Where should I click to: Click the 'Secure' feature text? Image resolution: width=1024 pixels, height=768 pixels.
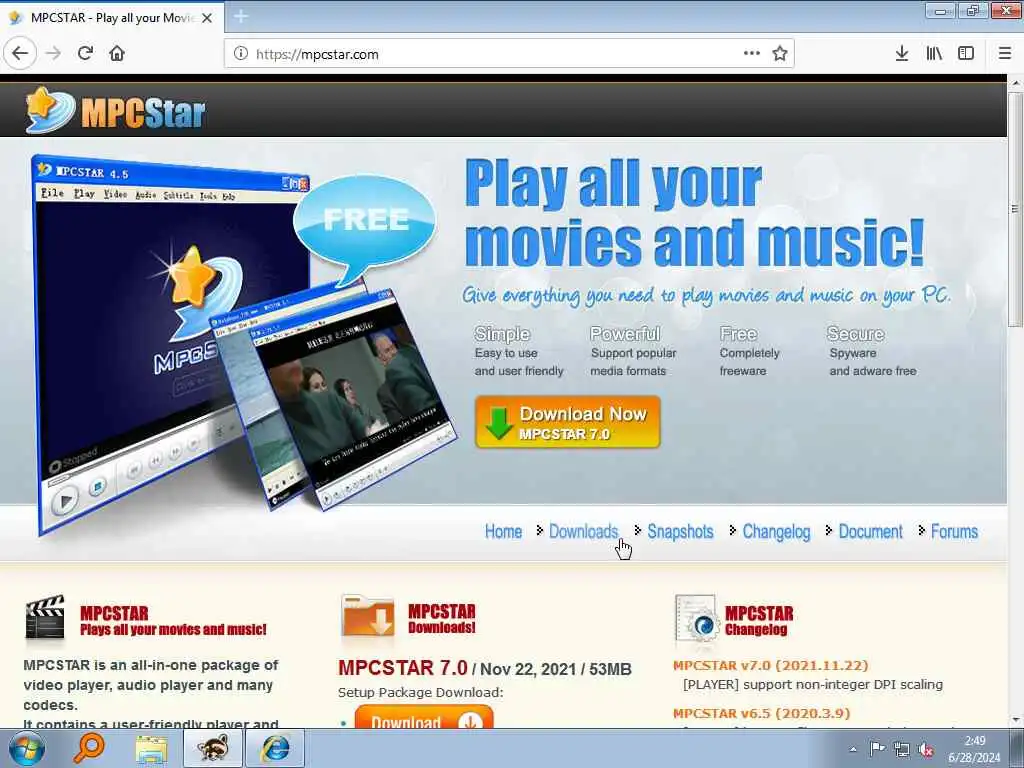click(x=856, y=334)
